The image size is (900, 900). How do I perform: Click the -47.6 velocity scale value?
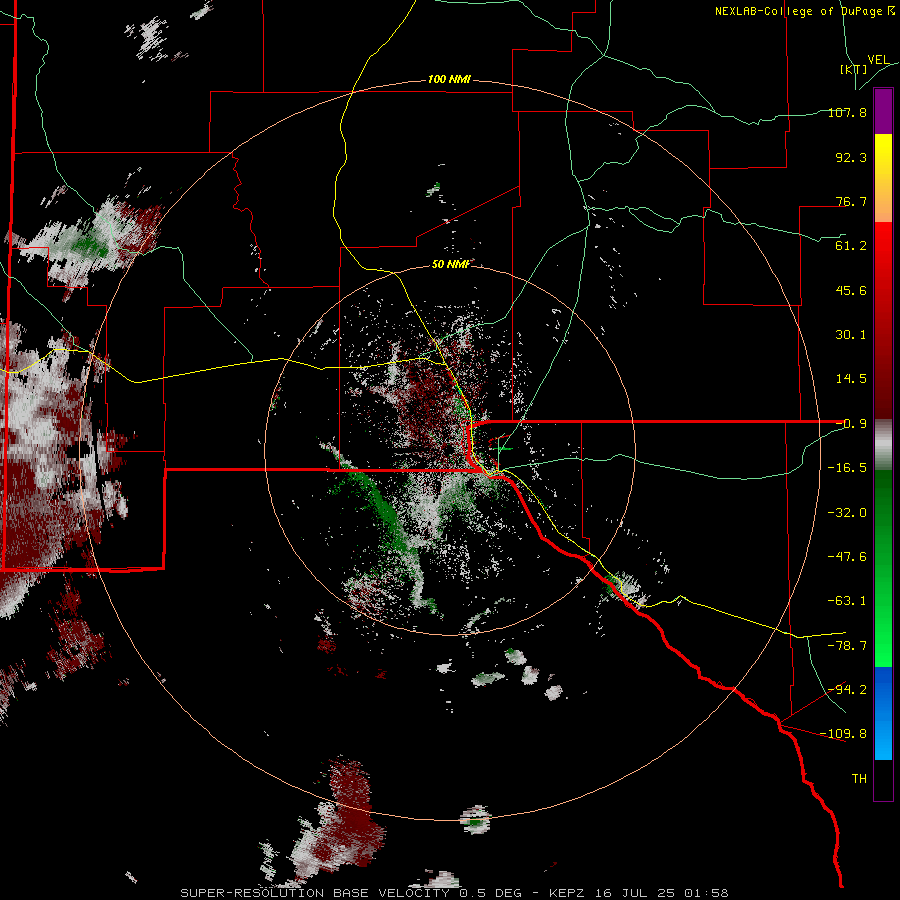tap(847, 557)
